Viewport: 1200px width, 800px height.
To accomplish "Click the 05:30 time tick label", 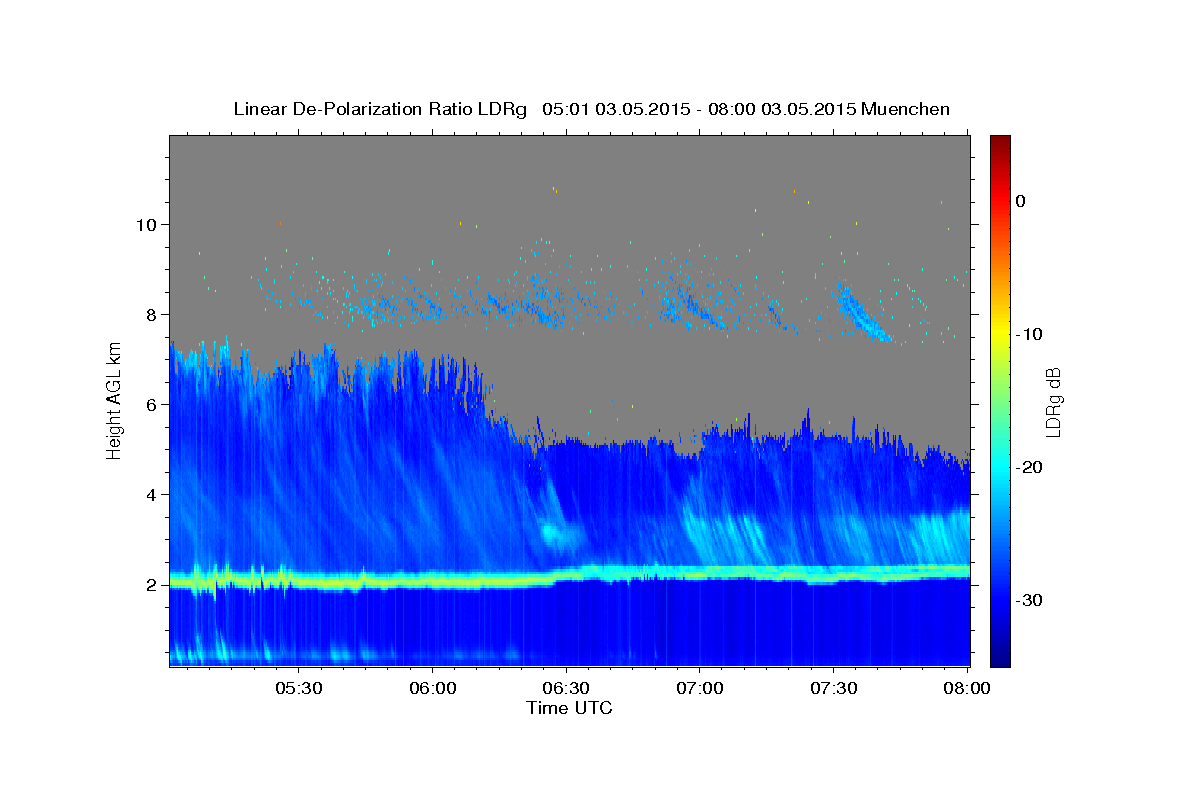I will (x=299, y=688).
